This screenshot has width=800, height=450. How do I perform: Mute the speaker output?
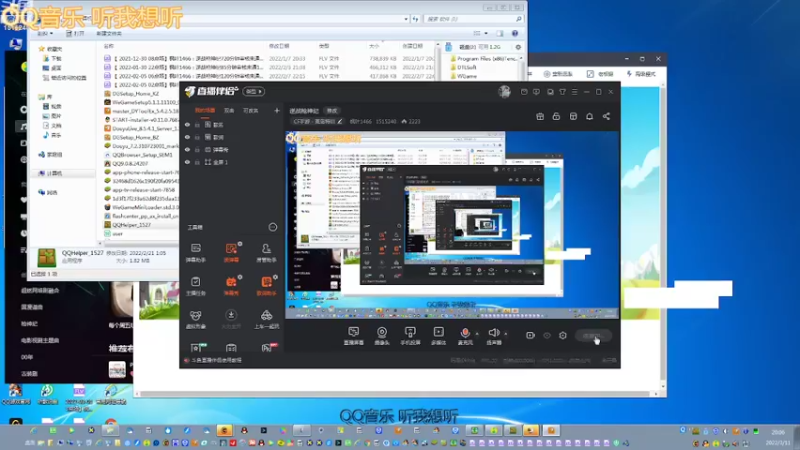pos(493,336)
